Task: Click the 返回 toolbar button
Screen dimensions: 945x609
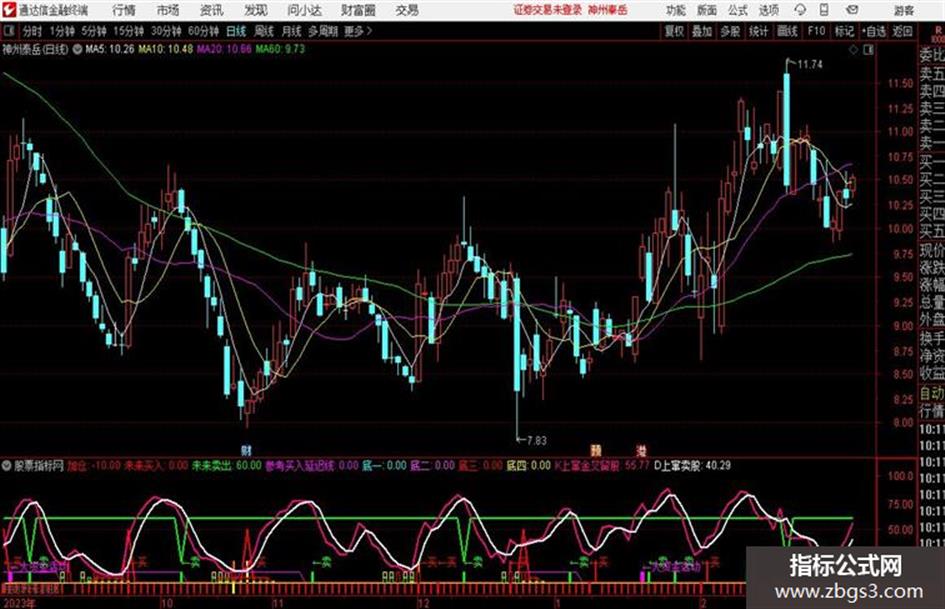Action: coord(902,31)
